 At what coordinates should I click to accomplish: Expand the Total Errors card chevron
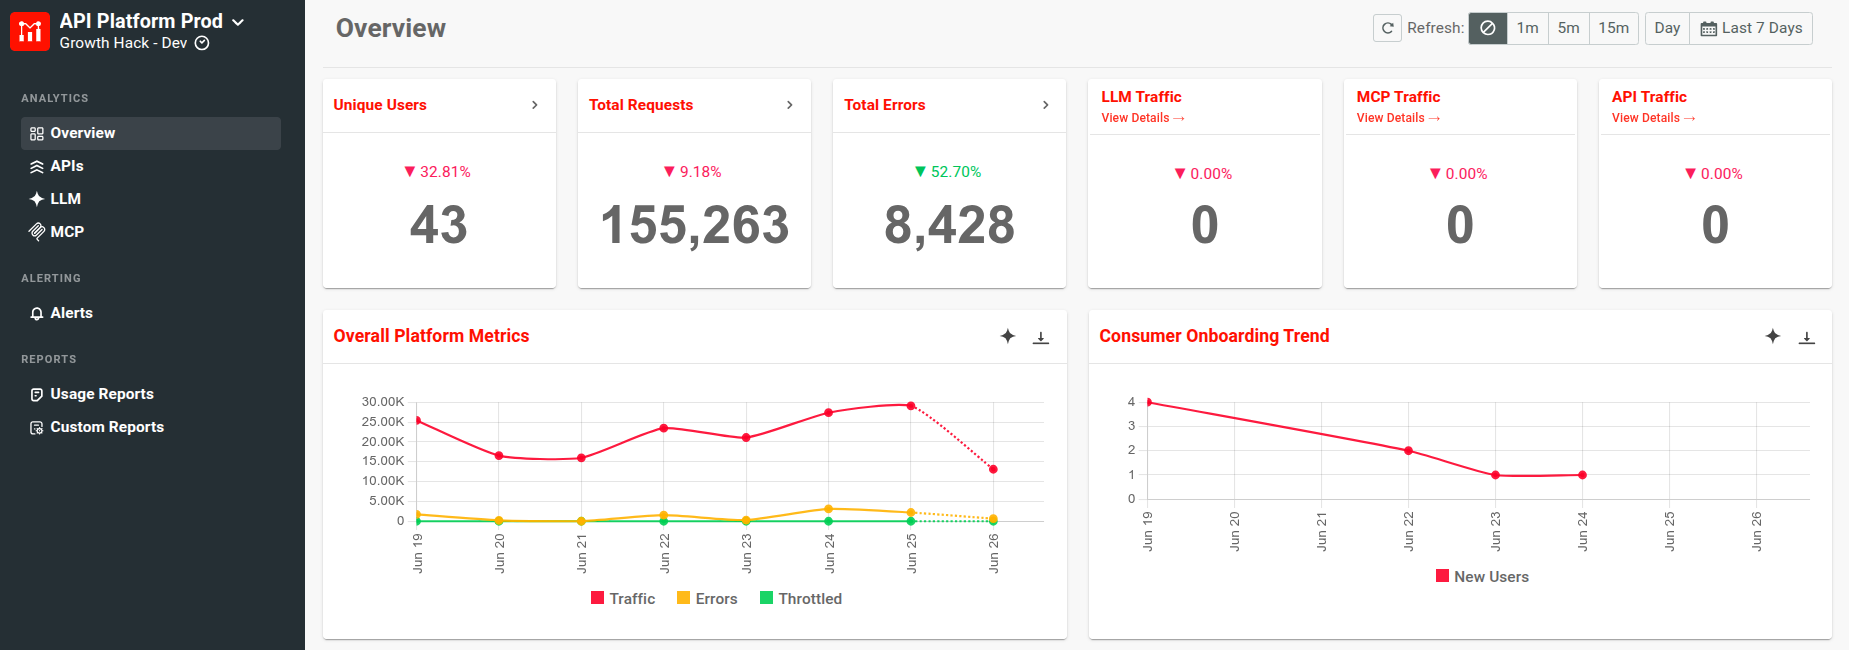coord(1046,105)
